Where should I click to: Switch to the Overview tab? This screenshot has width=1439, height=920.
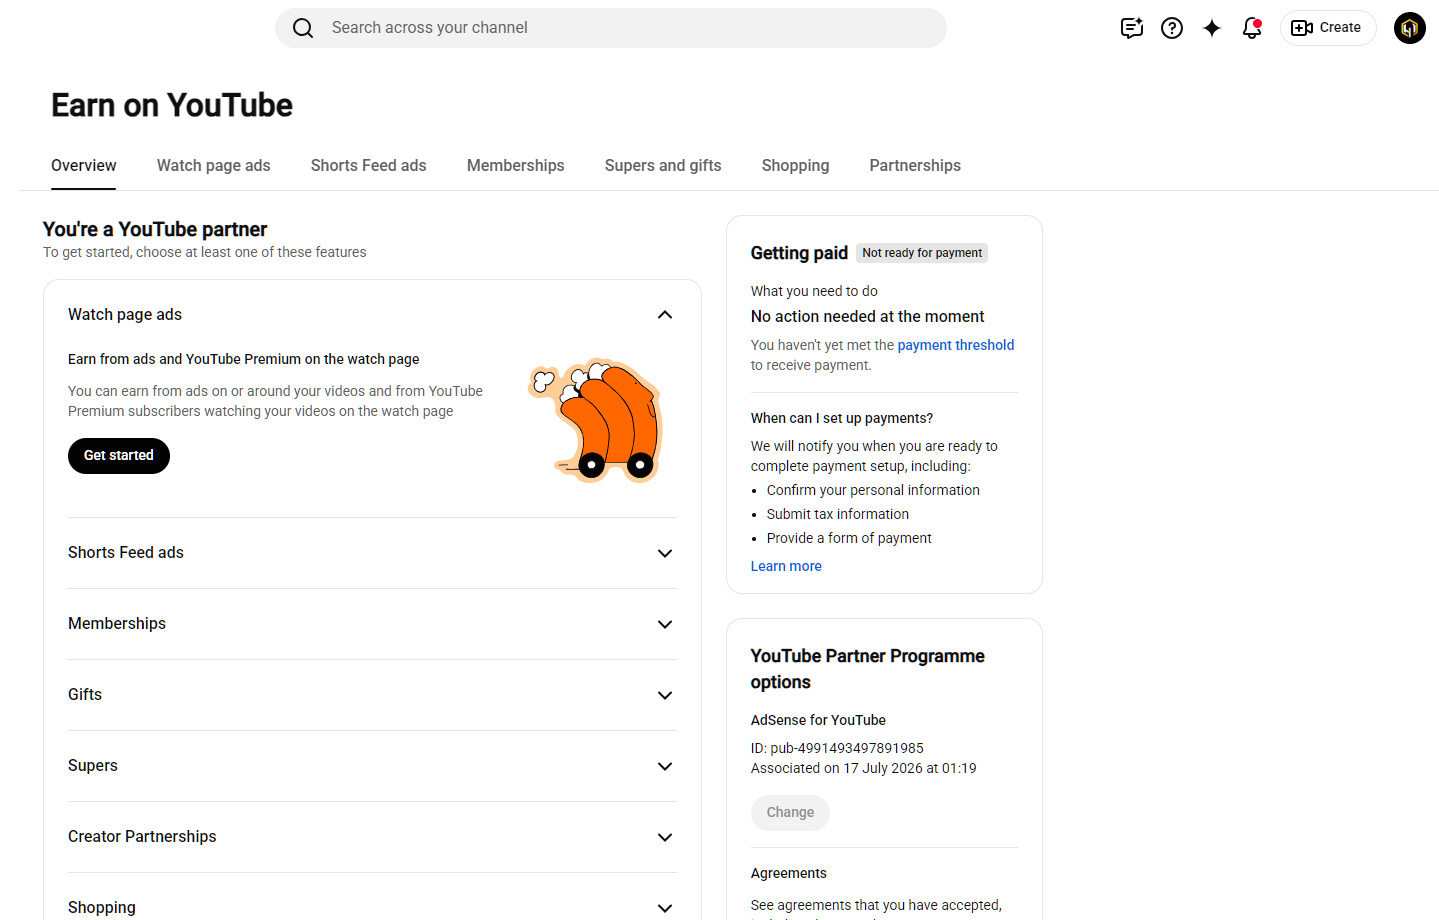84,166
